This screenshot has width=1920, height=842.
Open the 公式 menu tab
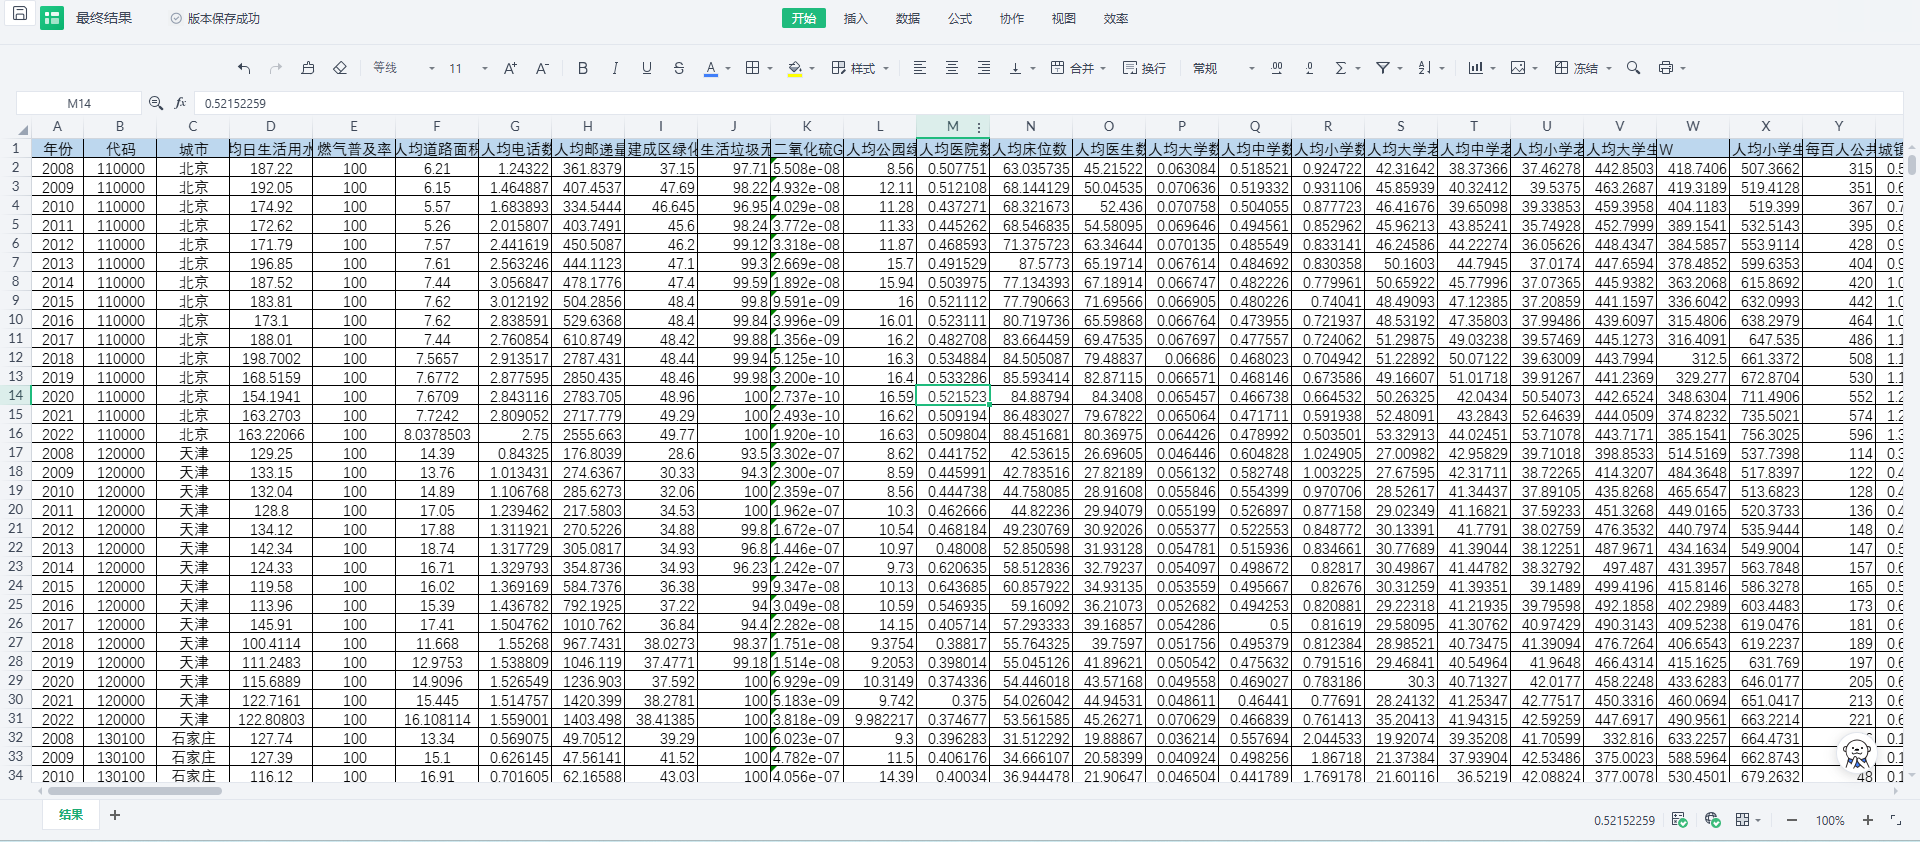coord(959,18)
